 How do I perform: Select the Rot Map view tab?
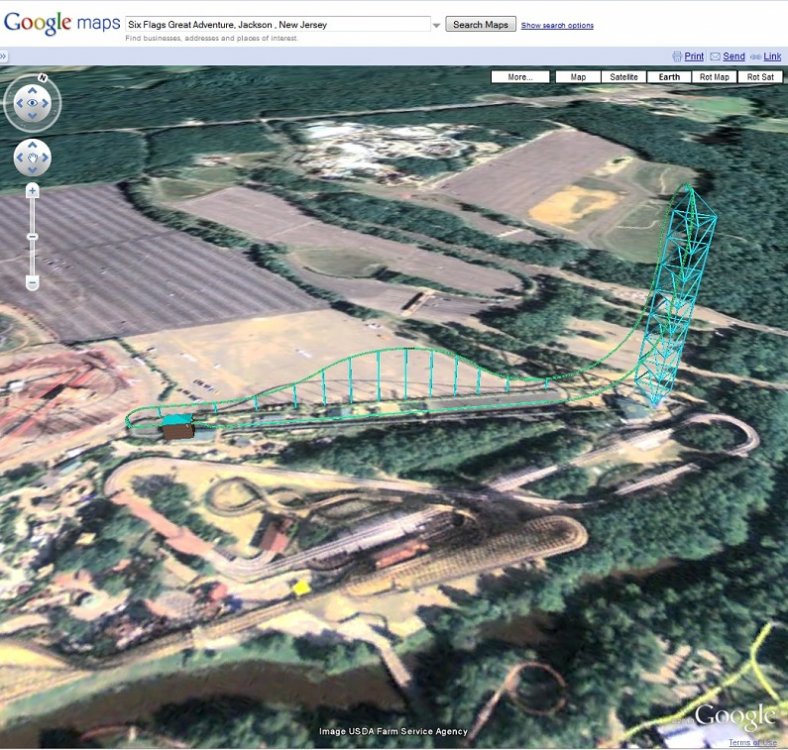click(x=714, y=77)
